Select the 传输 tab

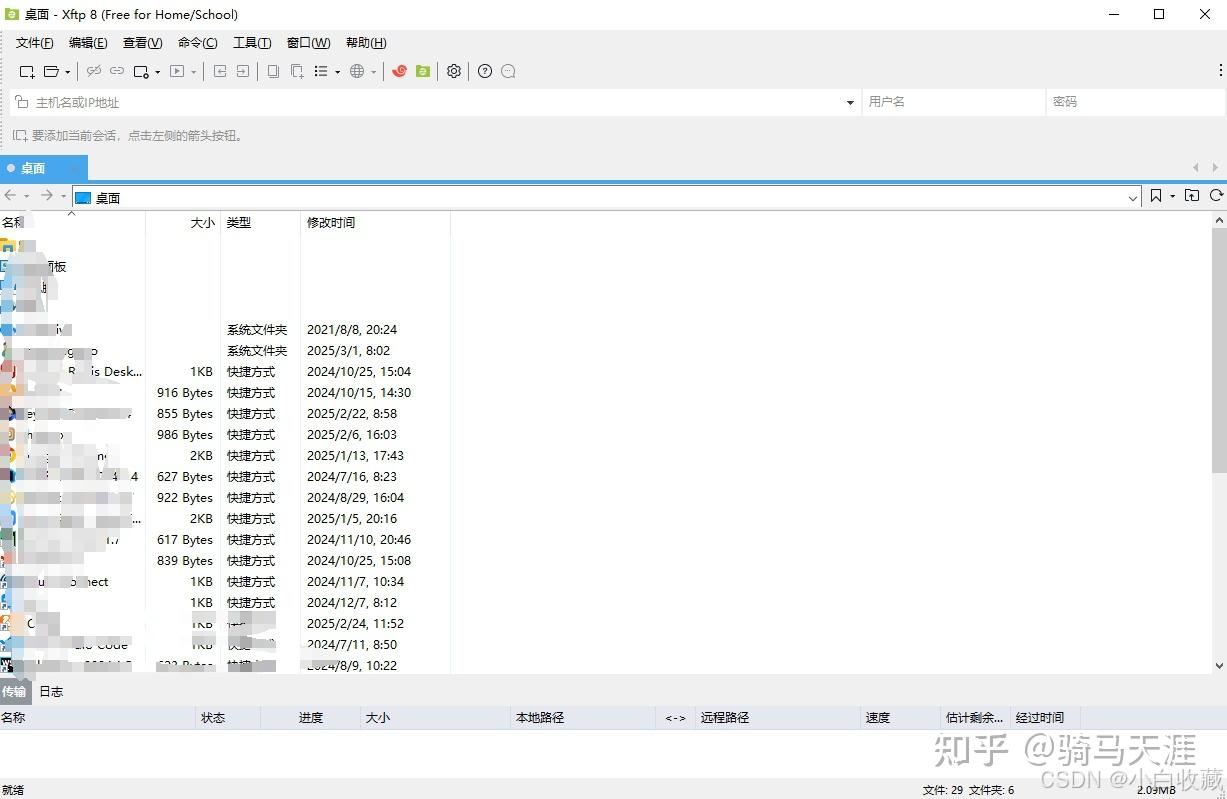[15, 690]
